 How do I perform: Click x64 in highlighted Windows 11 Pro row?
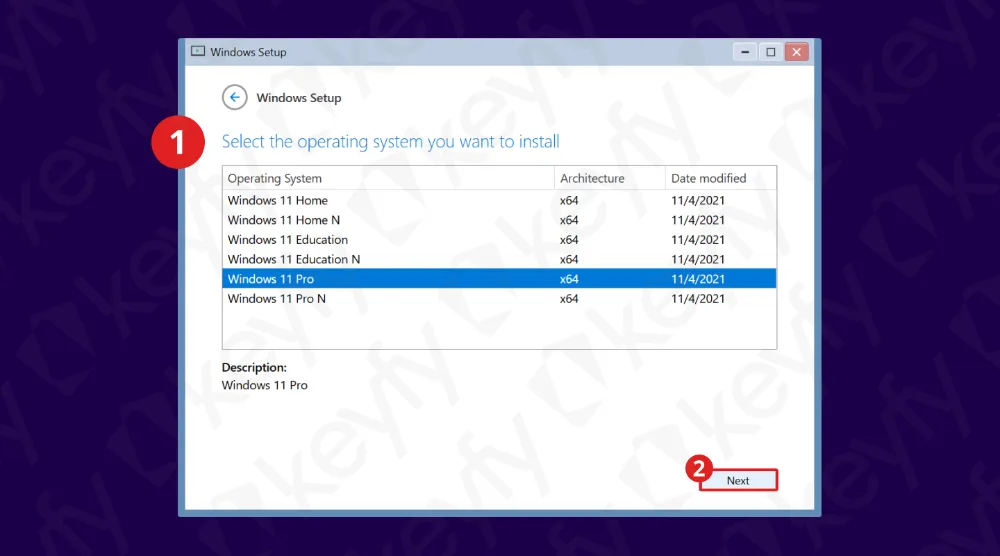569,279
